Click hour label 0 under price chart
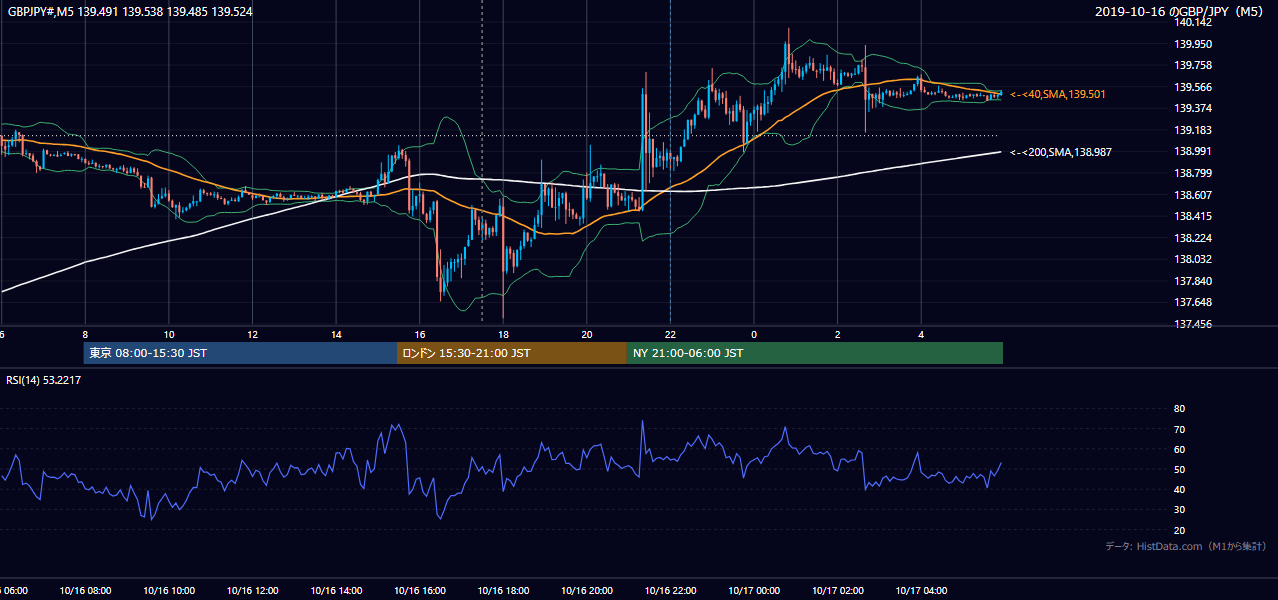The width and height of the screenshot is (1278, 600). point(754,335)
